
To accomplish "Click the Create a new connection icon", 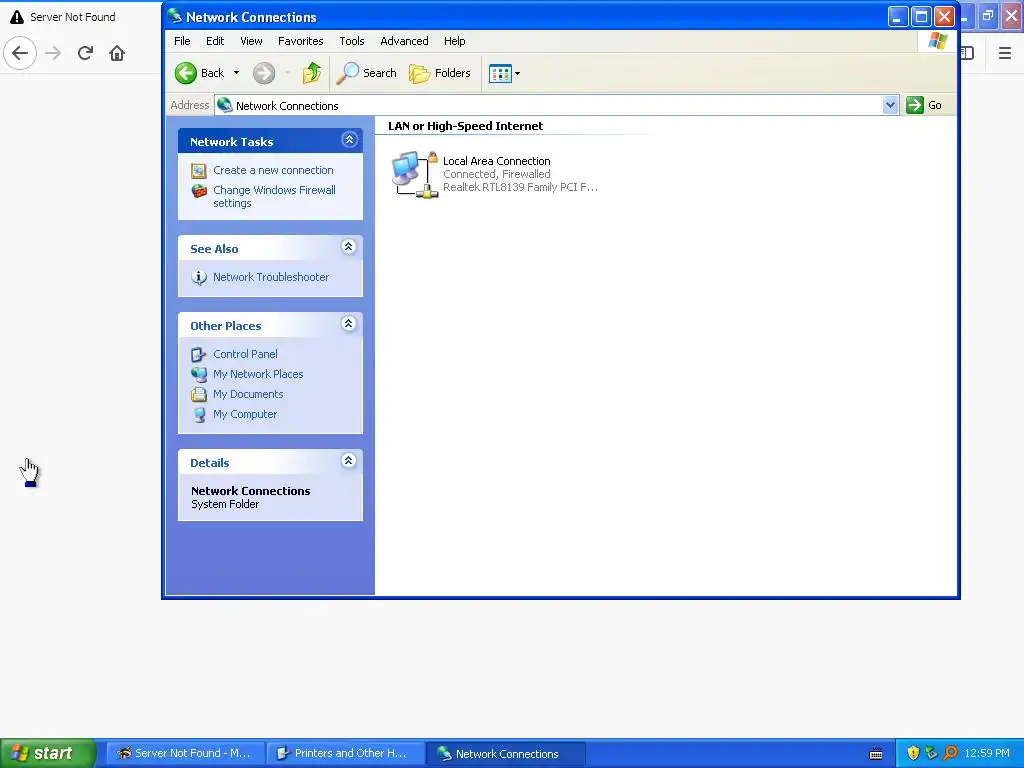I will pos(199,171).
